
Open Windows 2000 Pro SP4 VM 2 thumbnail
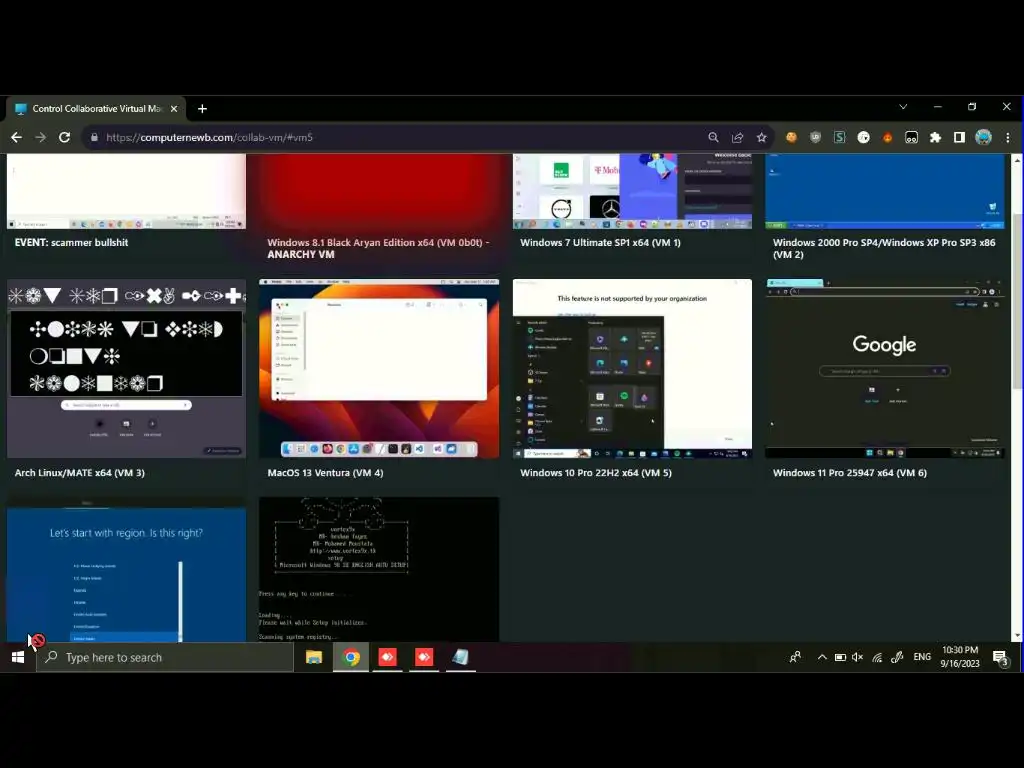click(x=885, y=191)
